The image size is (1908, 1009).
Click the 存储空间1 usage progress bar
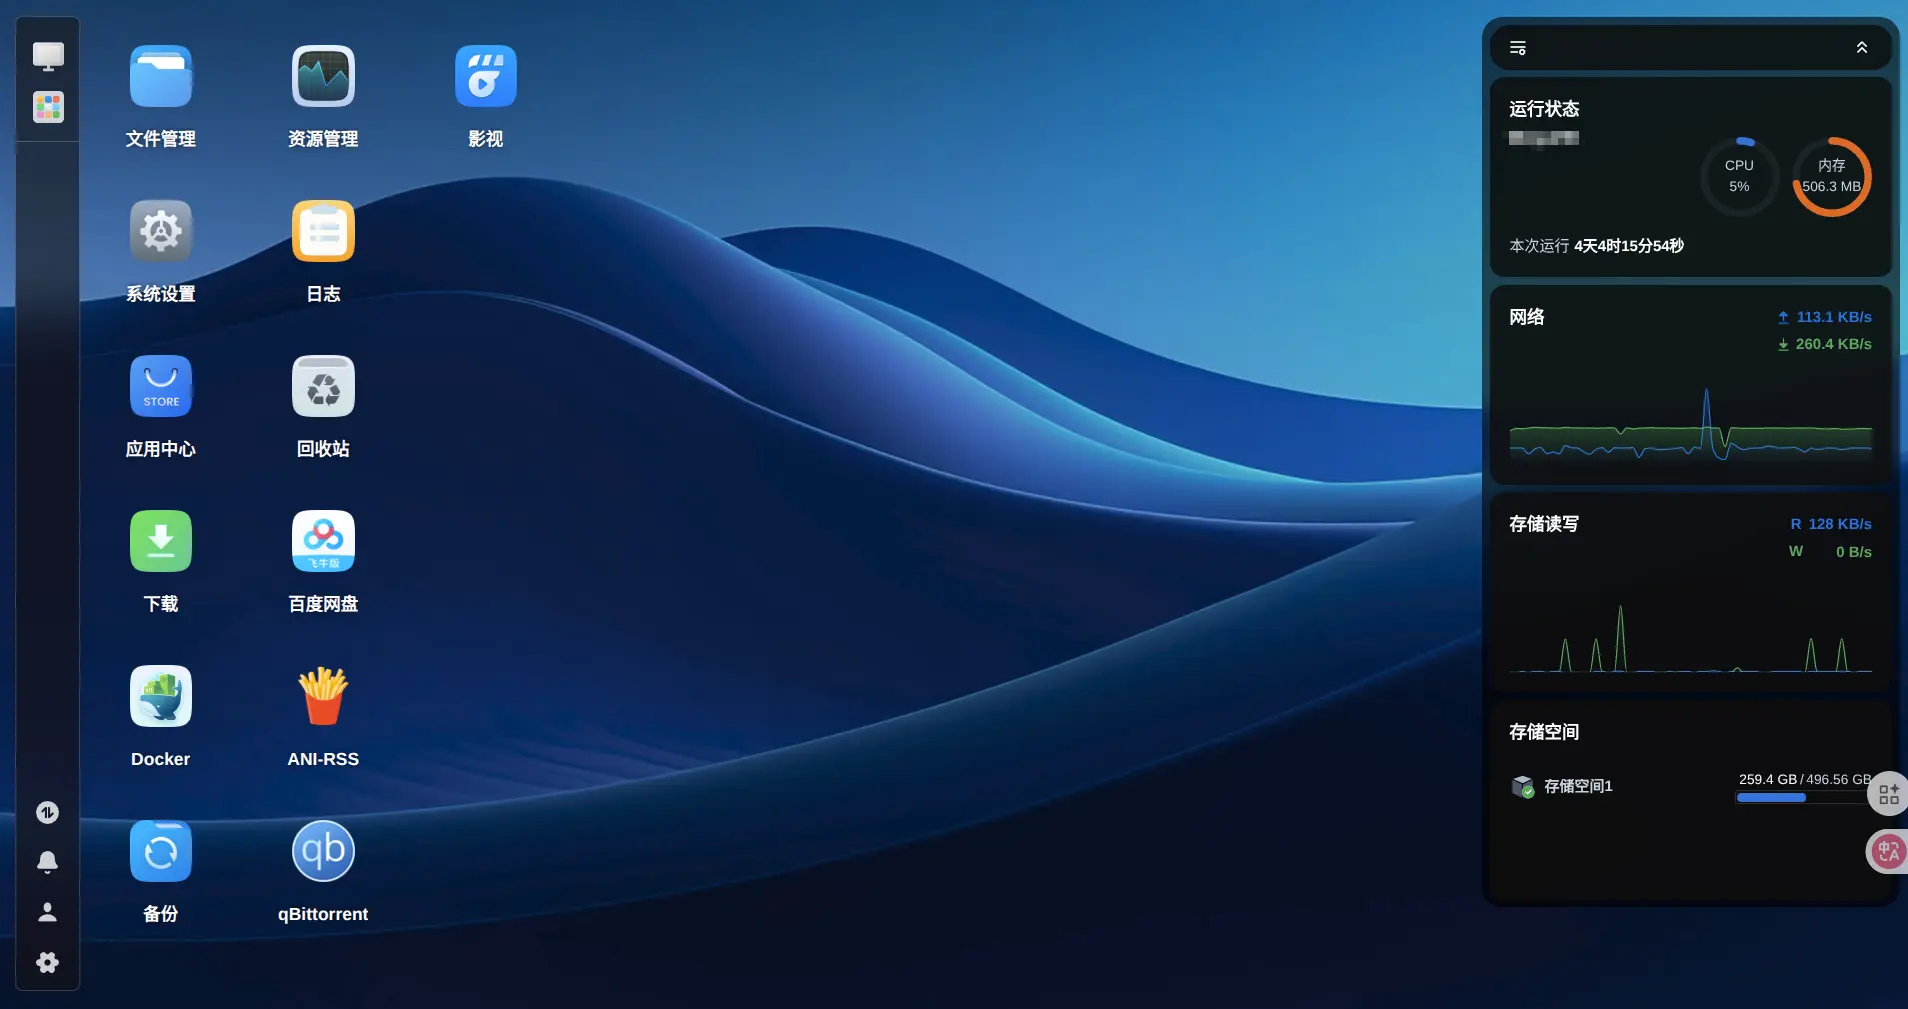coord(1803,798)
